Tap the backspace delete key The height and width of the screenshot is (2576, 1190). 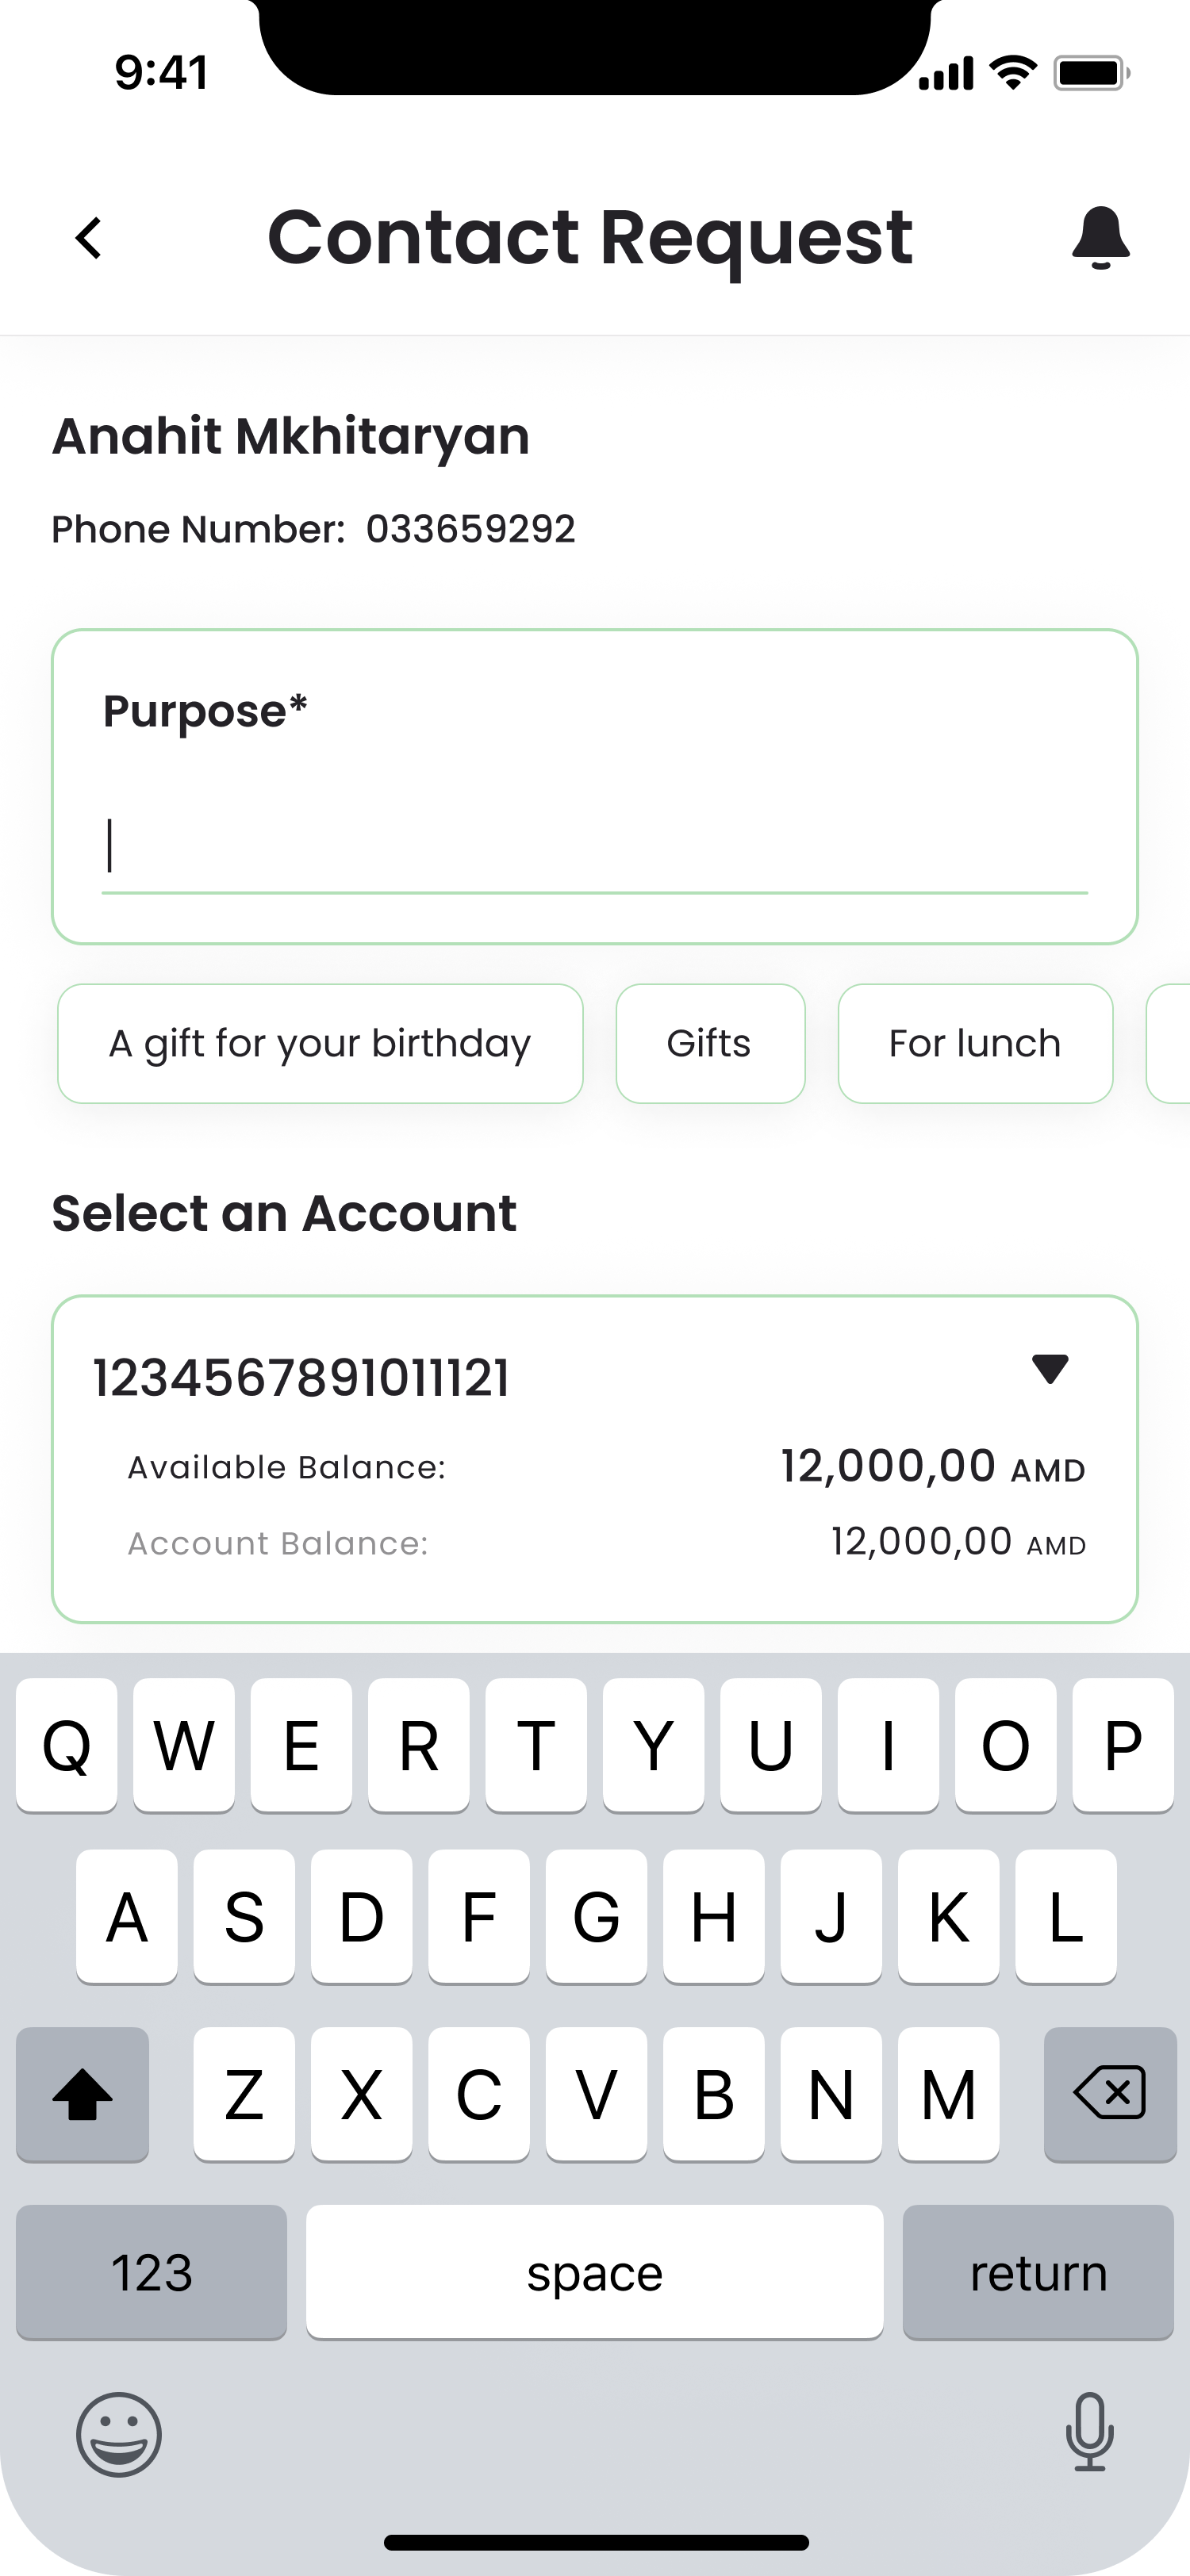click(x=1109, y=2093)
